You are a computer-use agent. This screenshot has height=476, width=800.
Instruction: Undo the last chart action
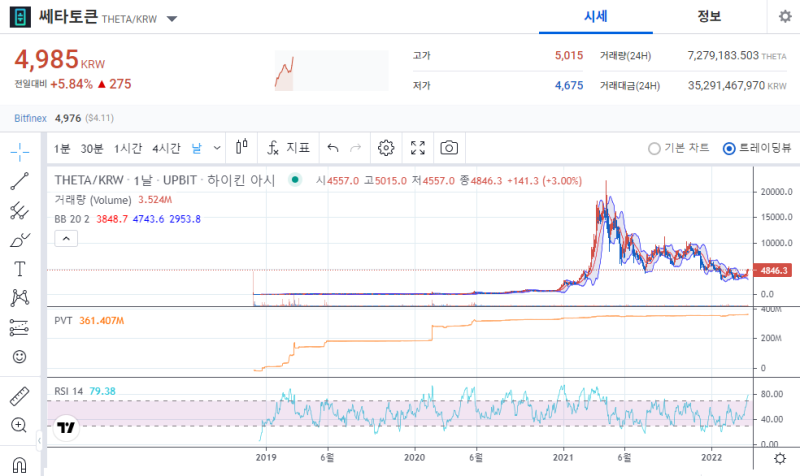point(333,148)
